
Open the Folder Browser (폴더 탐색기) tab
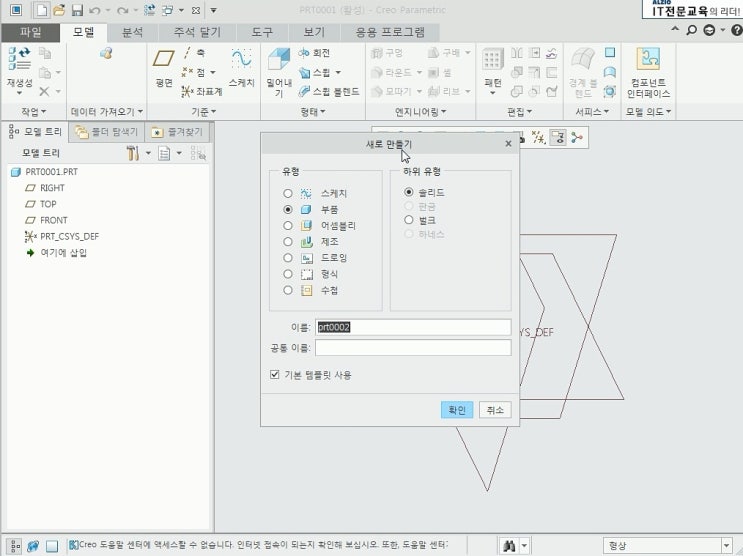[x=107, y=132]
